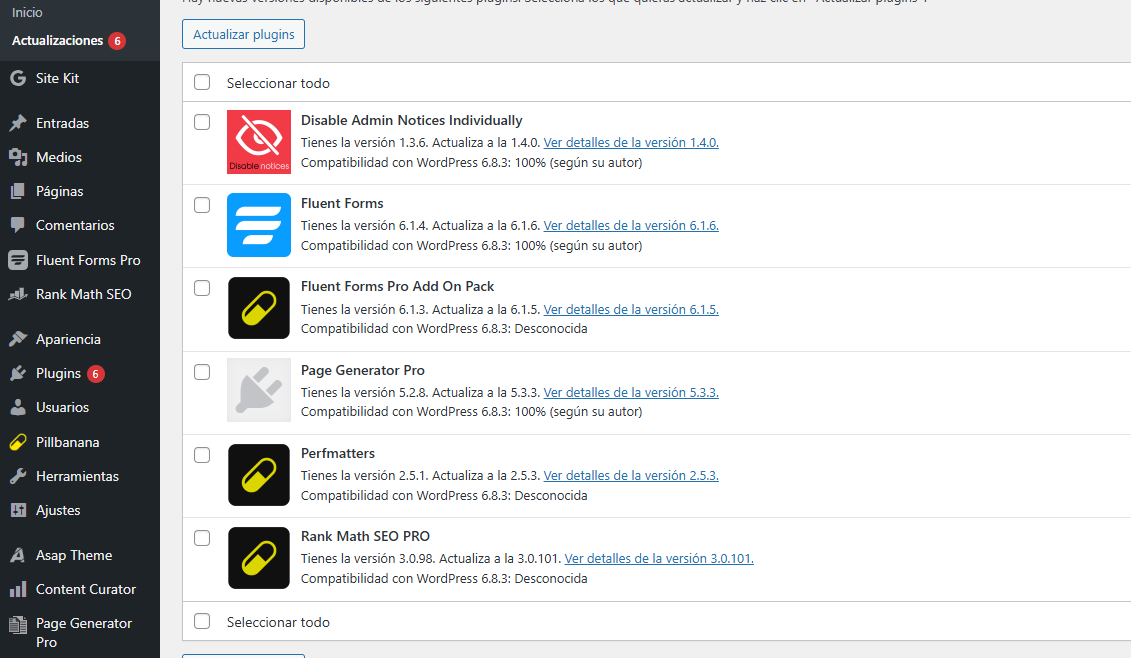The height and width of the screenshot is (658, 1131).
Task: Click the Herramientas wrench icon
Action: 18,476
